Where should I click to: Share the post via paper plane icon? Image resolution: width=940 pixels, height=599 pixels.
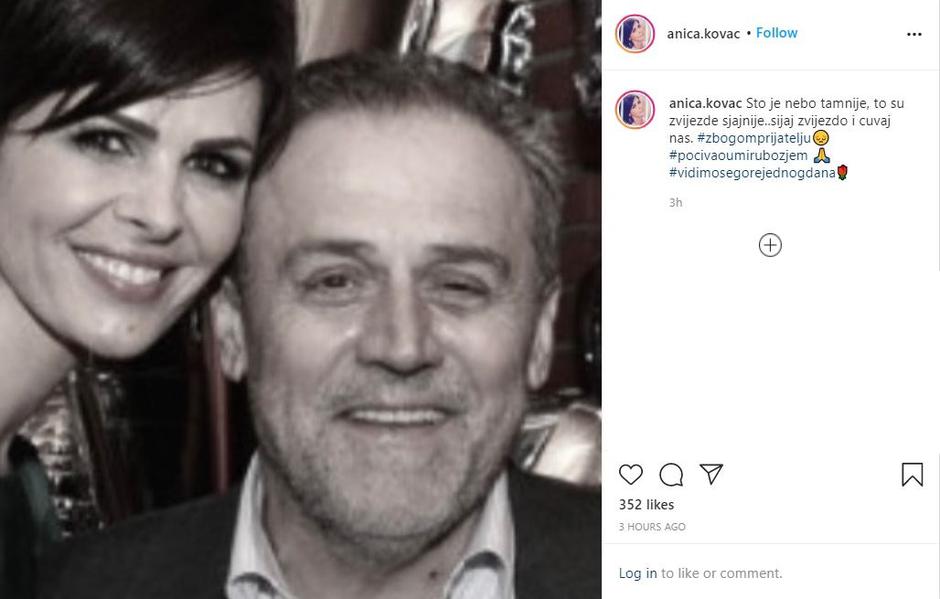coord(711,474)
